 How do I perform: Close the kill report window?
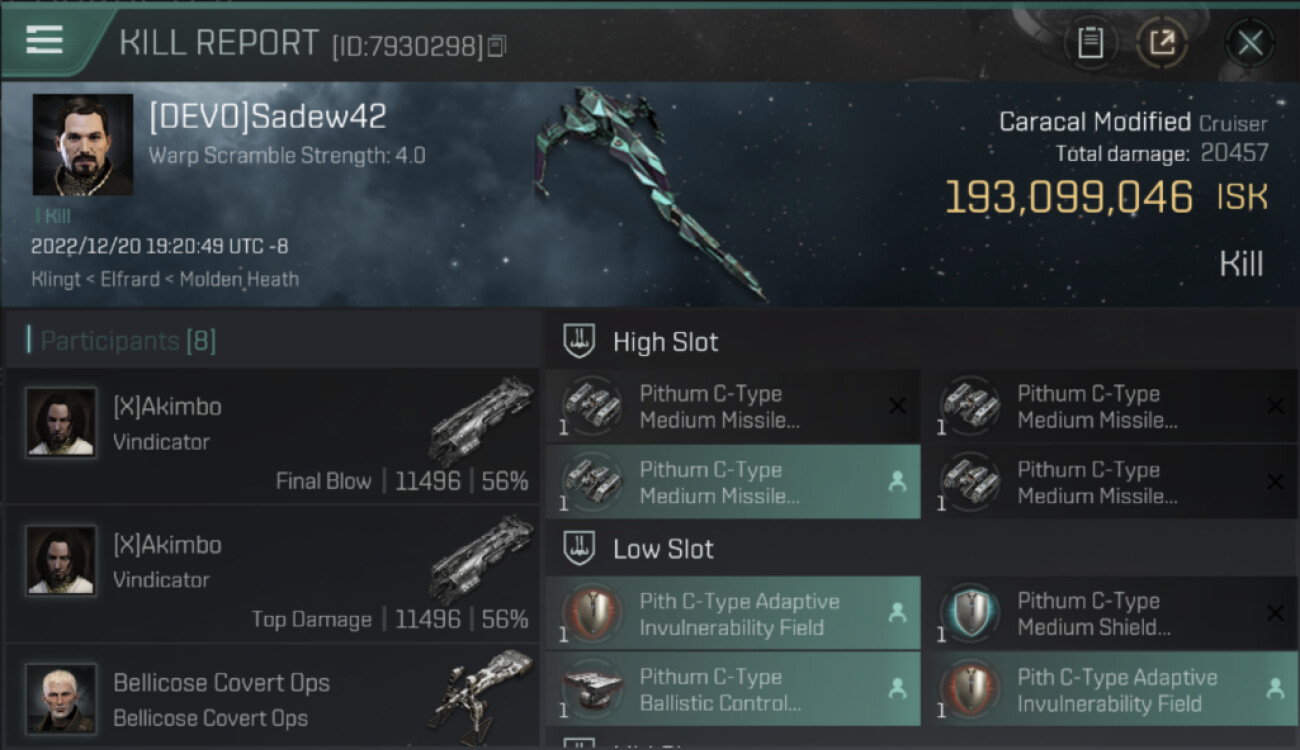click(1250, 43)
